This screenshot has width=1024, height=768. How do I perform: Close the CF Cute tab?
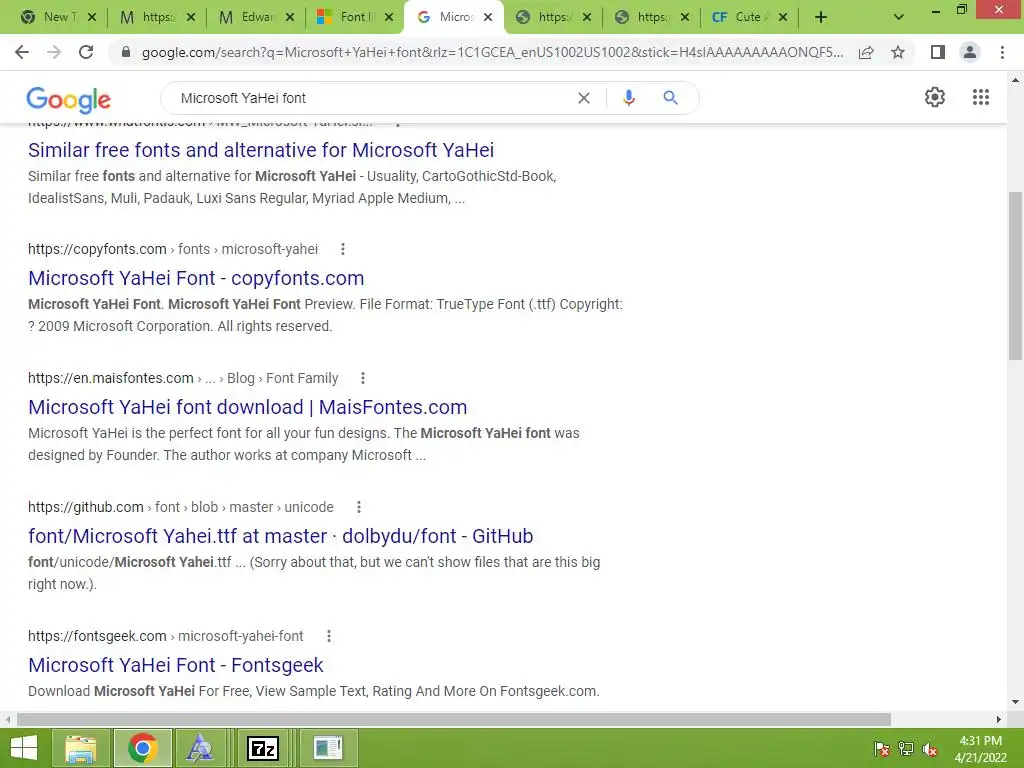click(x=783, y=17)
